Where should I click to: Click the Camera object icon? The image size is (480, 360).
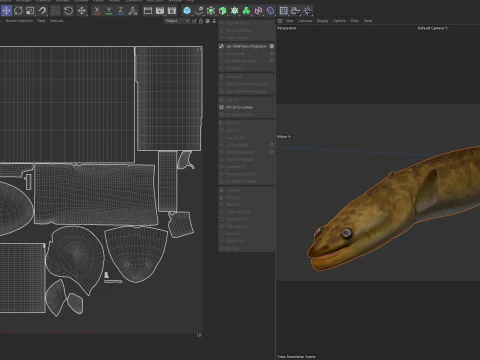(x=295, y=11)
